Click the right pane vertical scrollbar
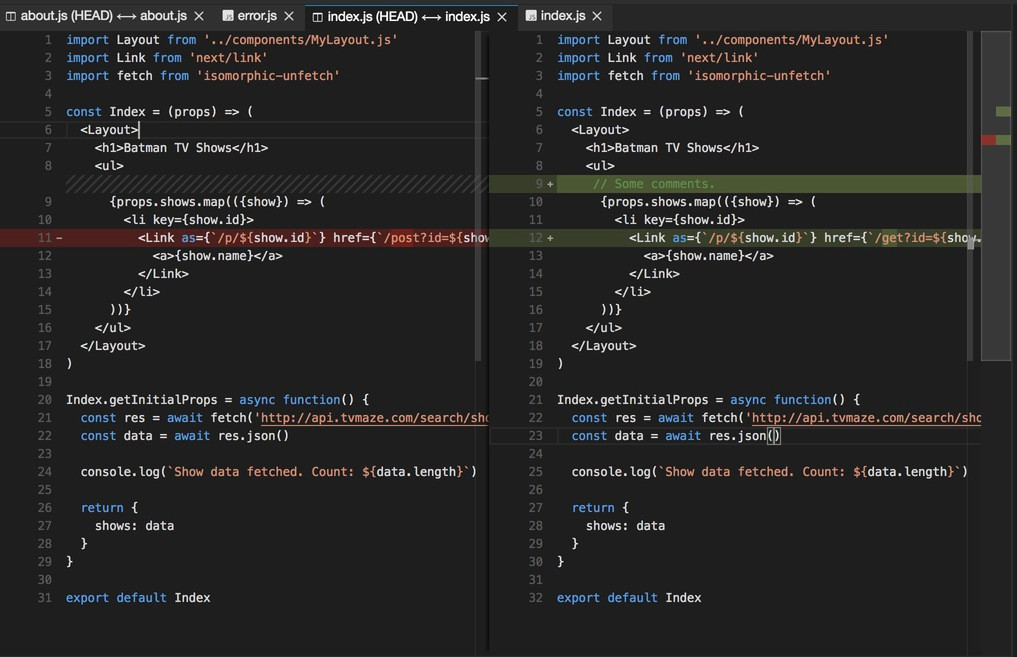Image resolution: width=1017 pixels, height=657 pixels. (x=970, y=195)
